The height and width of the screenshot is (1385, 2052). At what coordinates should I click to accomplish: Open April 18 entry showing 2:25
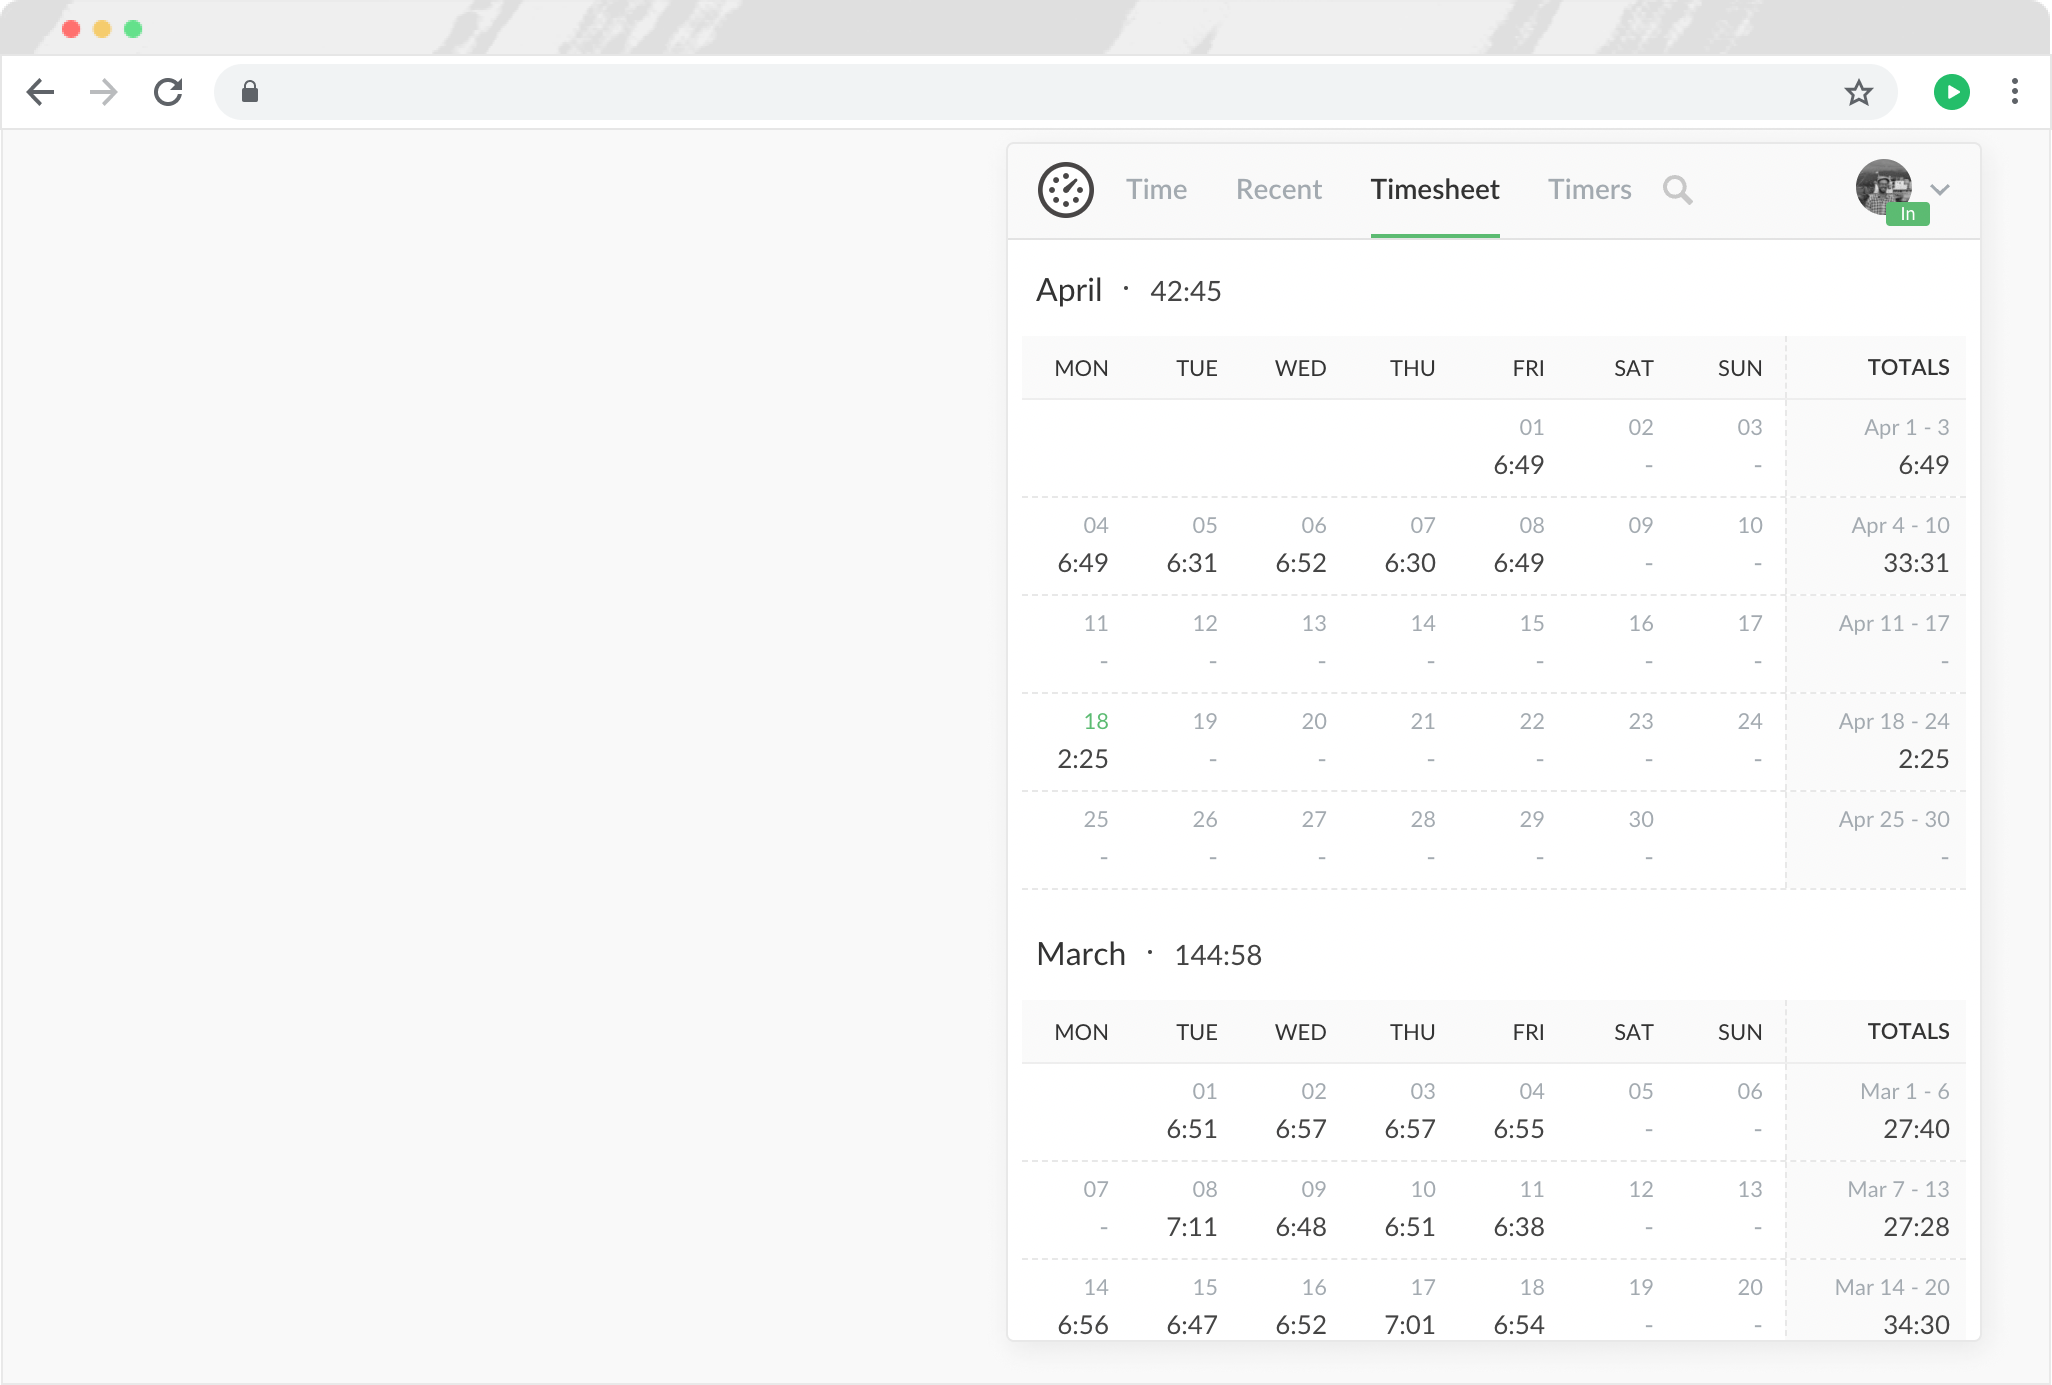click(x=1083, y=758)
